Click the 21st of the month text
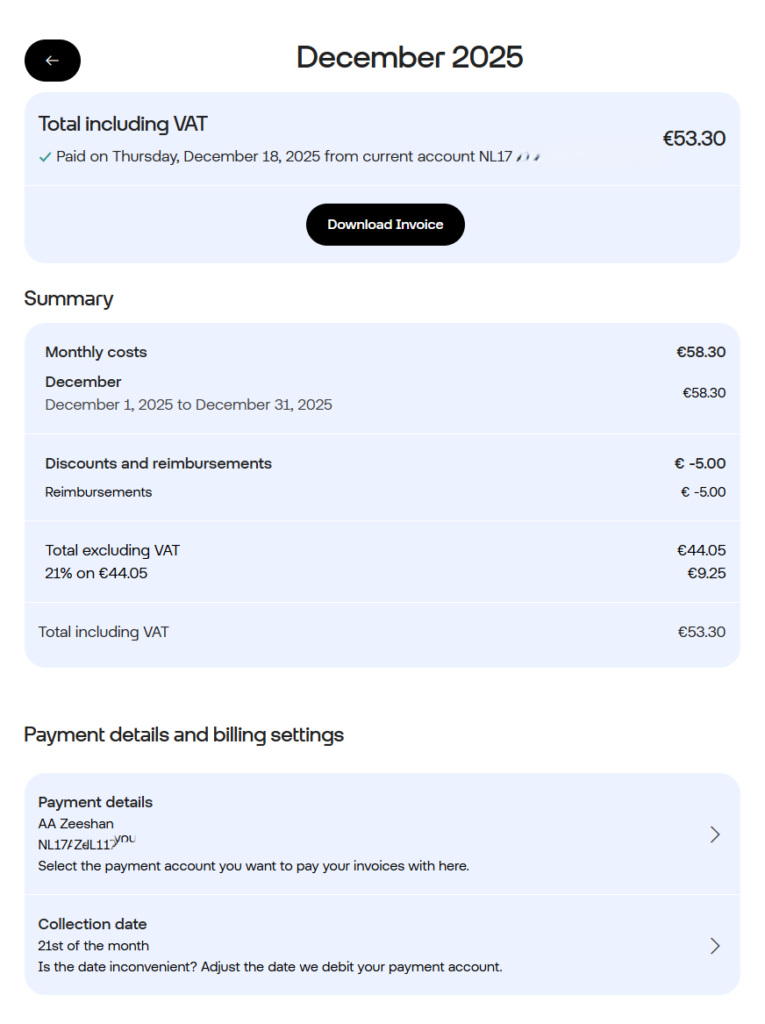Viewport: 765px width, 1024px height. tap(93, 946)
